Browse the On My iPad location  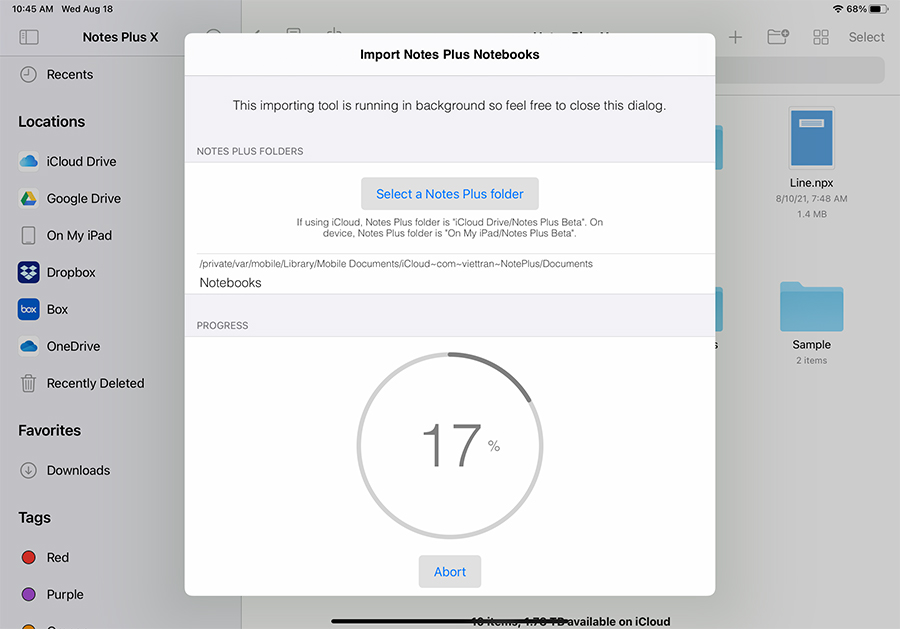[x=65, y=235]
